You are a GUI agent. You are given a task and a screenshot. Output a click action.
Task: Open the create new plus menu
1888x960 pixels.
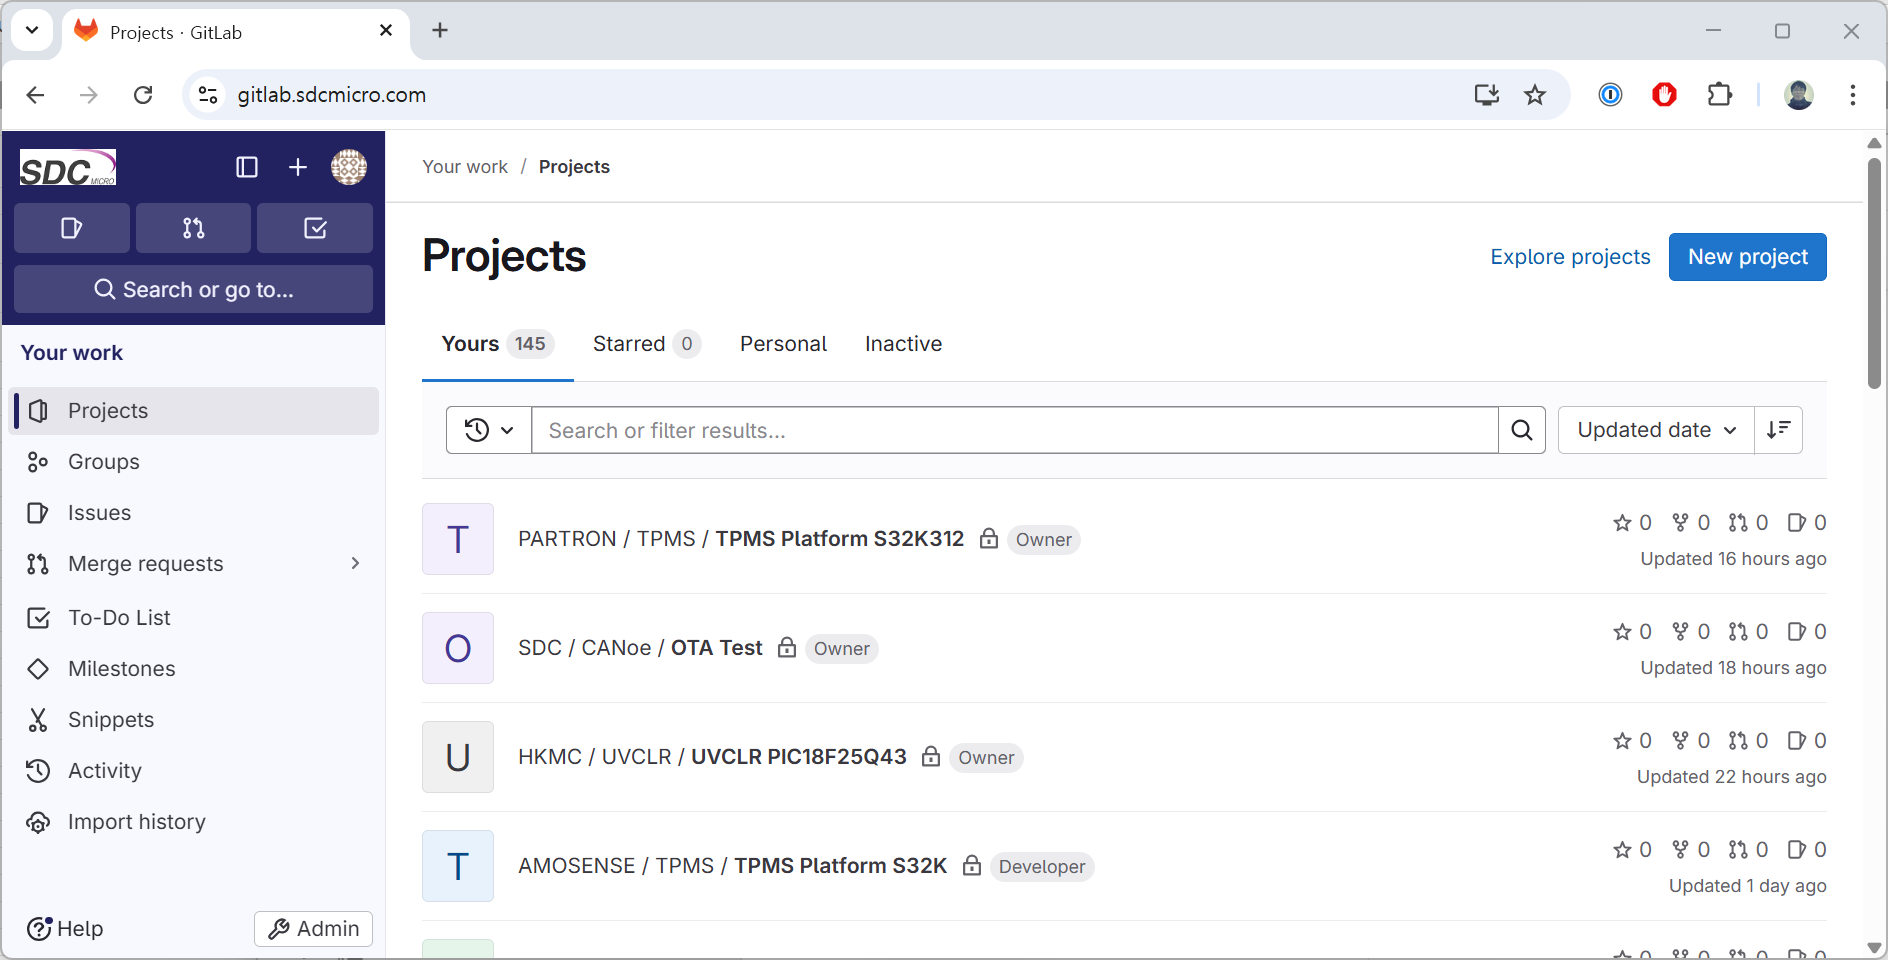pyautogui.click(x=298, y=167)
